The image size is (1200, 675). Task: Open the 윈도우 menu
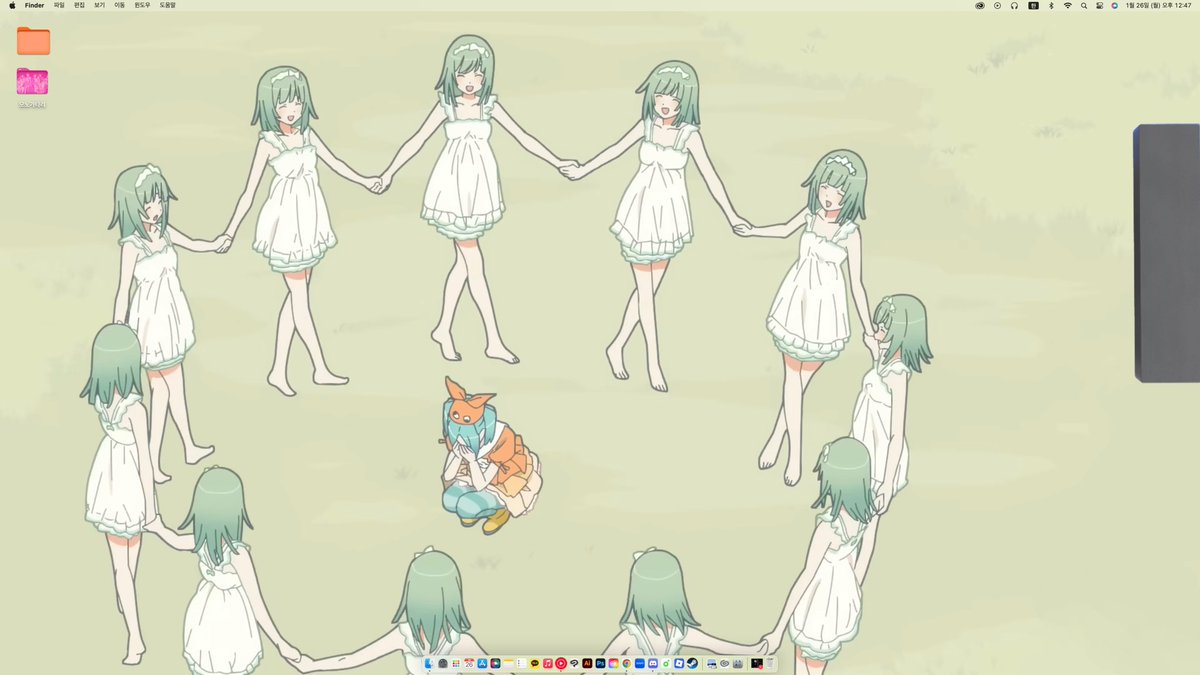click(142, 5)
